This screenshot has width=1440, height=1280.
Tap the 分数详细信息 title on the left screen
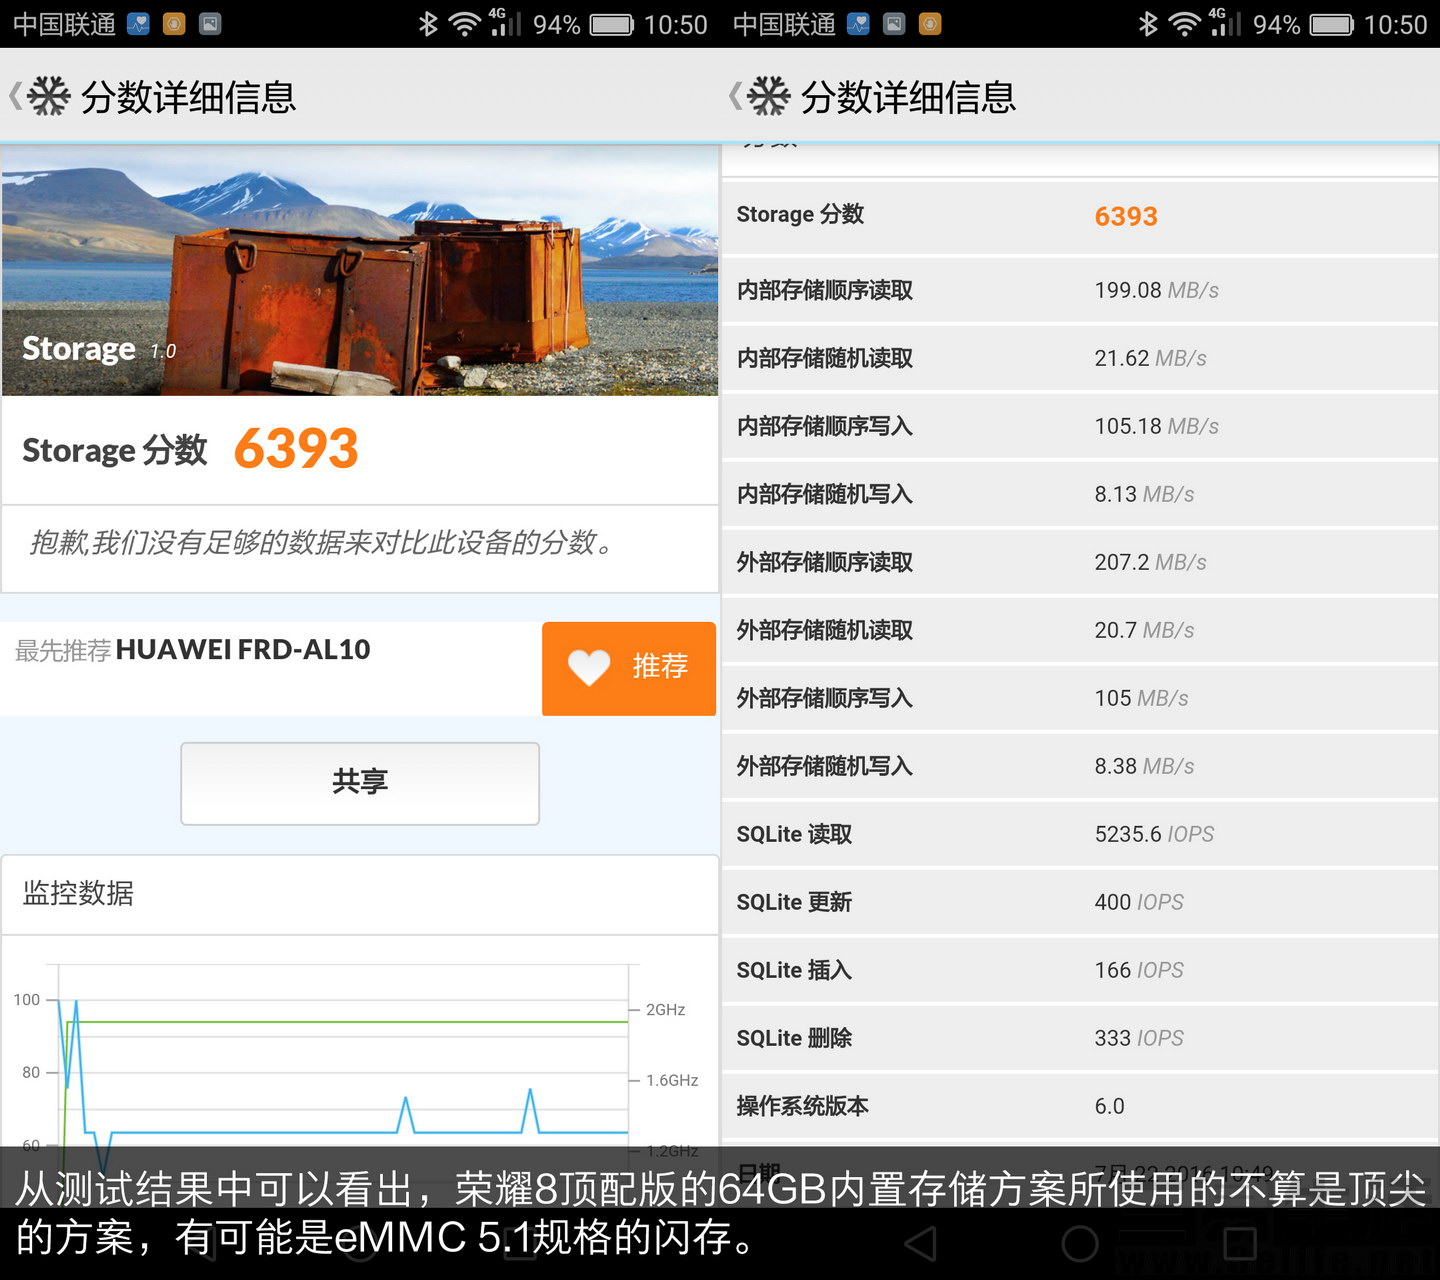coord(189,97)
